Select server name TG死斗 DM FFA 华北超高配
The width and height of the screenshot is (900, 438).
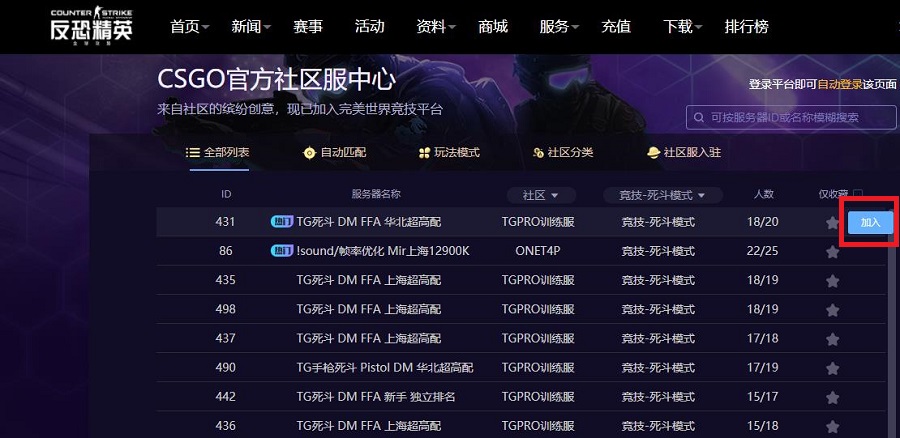pos(368,222)
